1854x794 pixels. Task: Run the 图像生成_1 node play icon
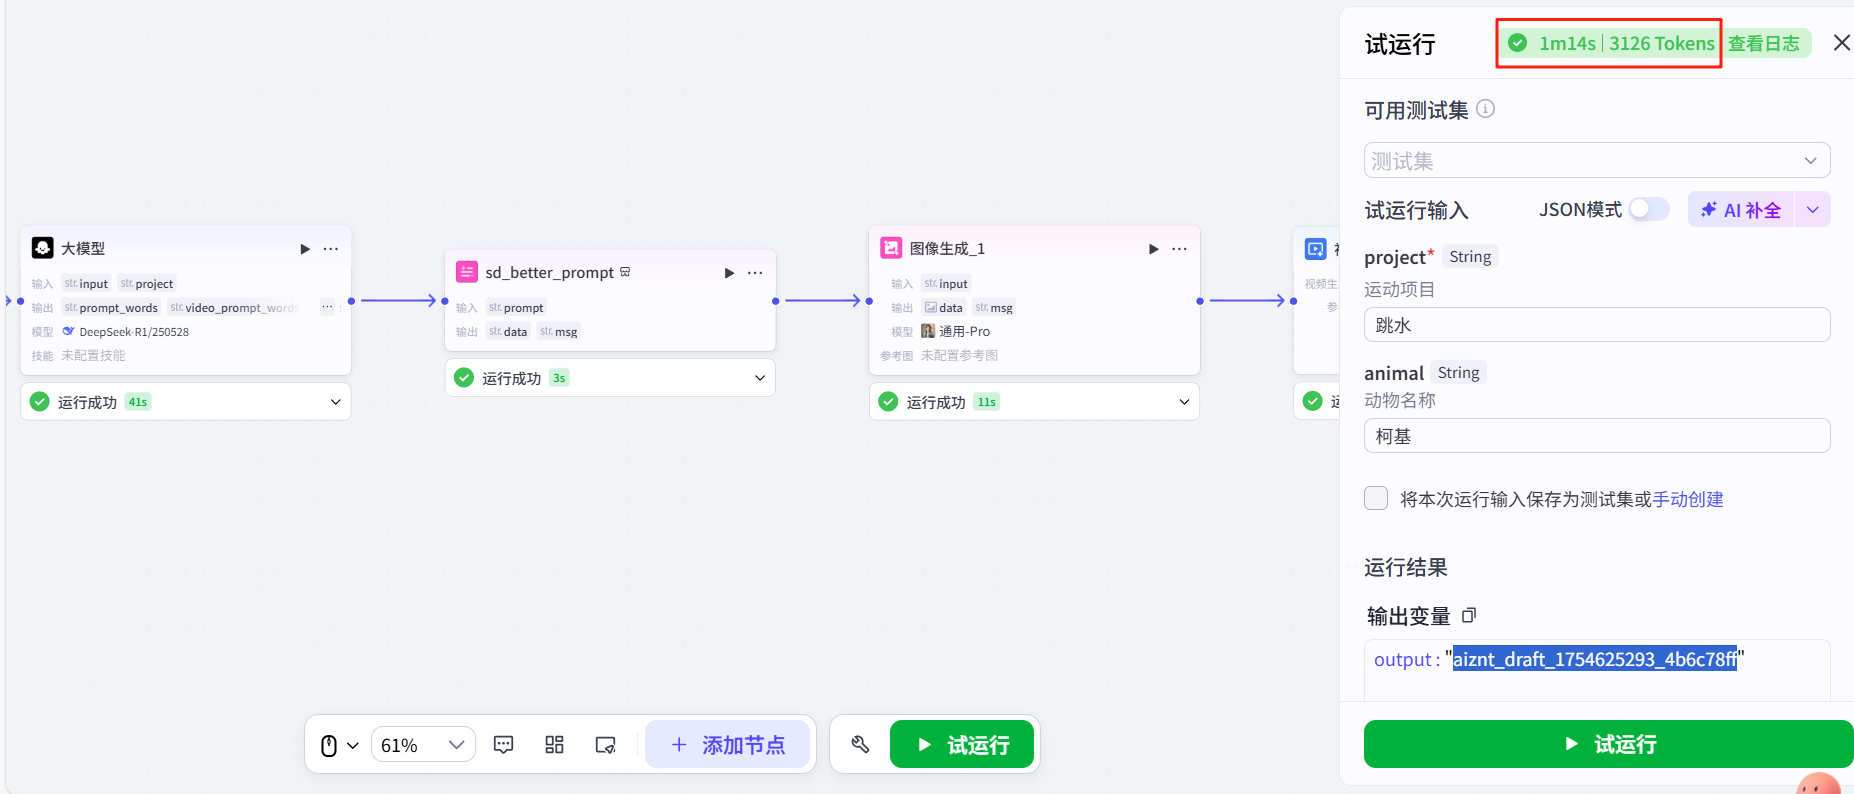[1153, 249]
